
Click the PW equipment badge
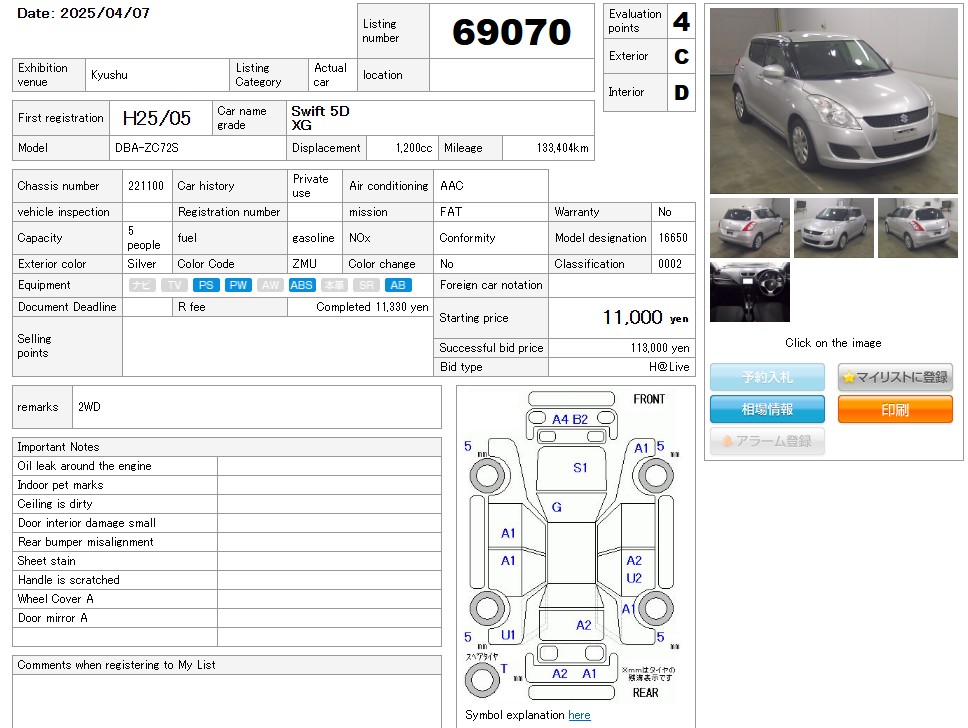click(x=238, y=285)
